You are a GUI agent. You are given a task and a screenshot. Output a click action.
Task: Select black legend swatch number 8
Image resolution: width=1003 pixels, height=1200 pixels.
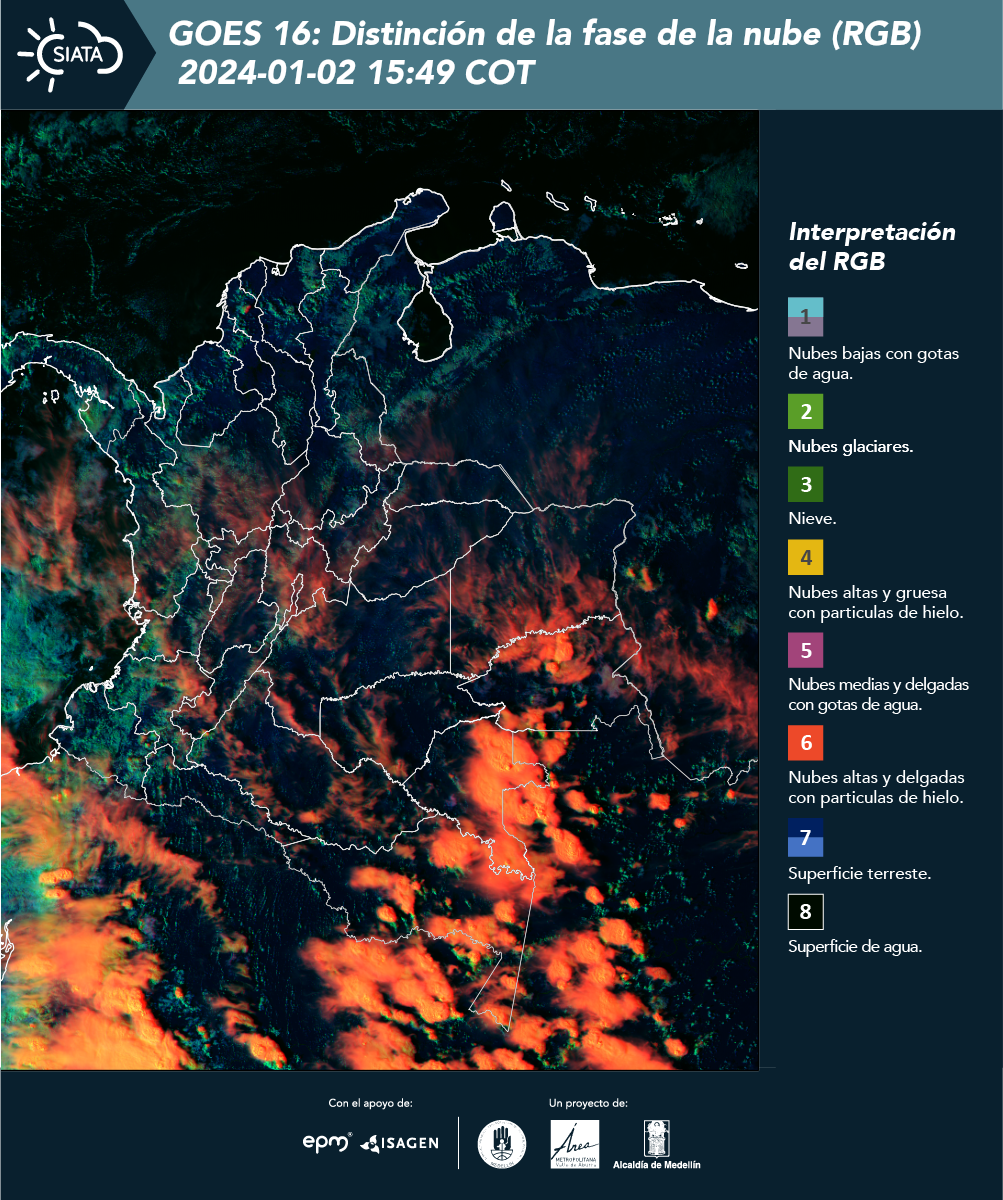(x=805, y=912)
